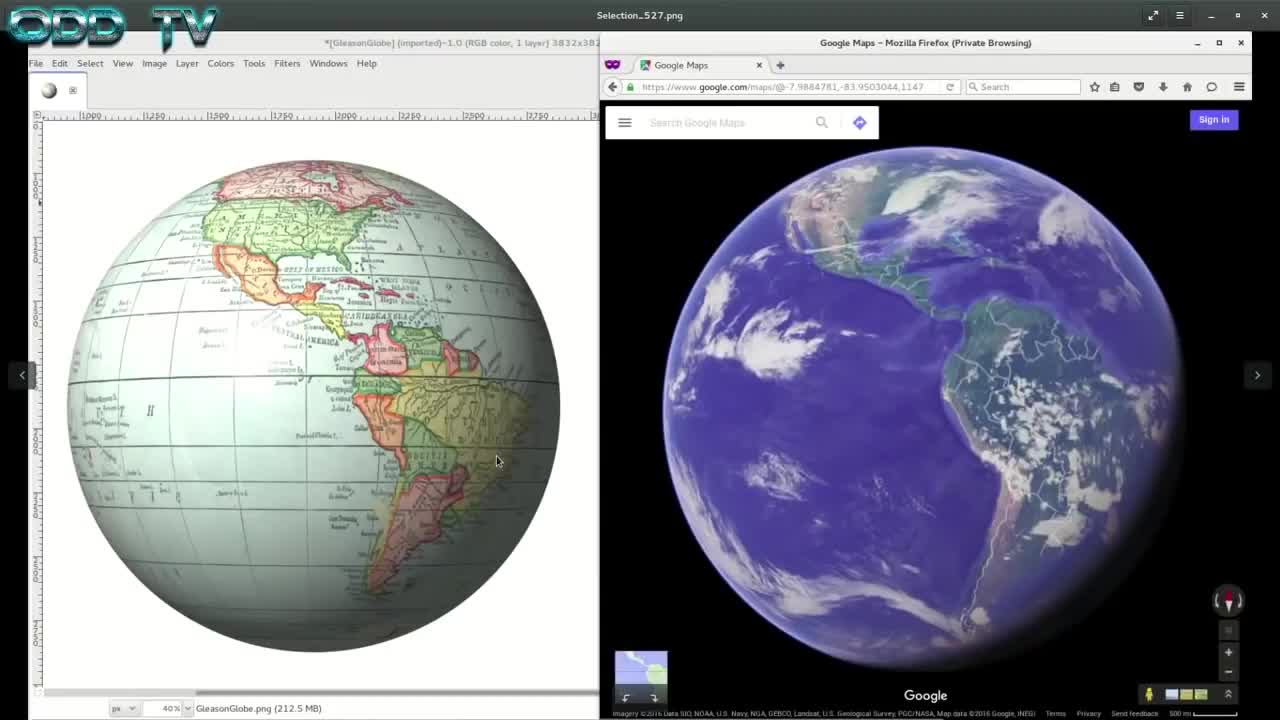Click the chat bubble icon in Firefox toolbar

pos(1211,87)
